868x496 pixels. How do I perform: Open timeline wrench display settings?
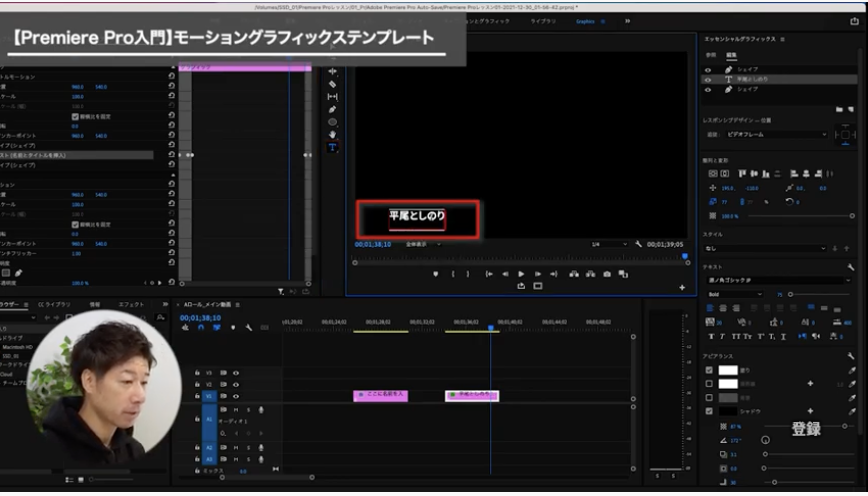(249, 328)
